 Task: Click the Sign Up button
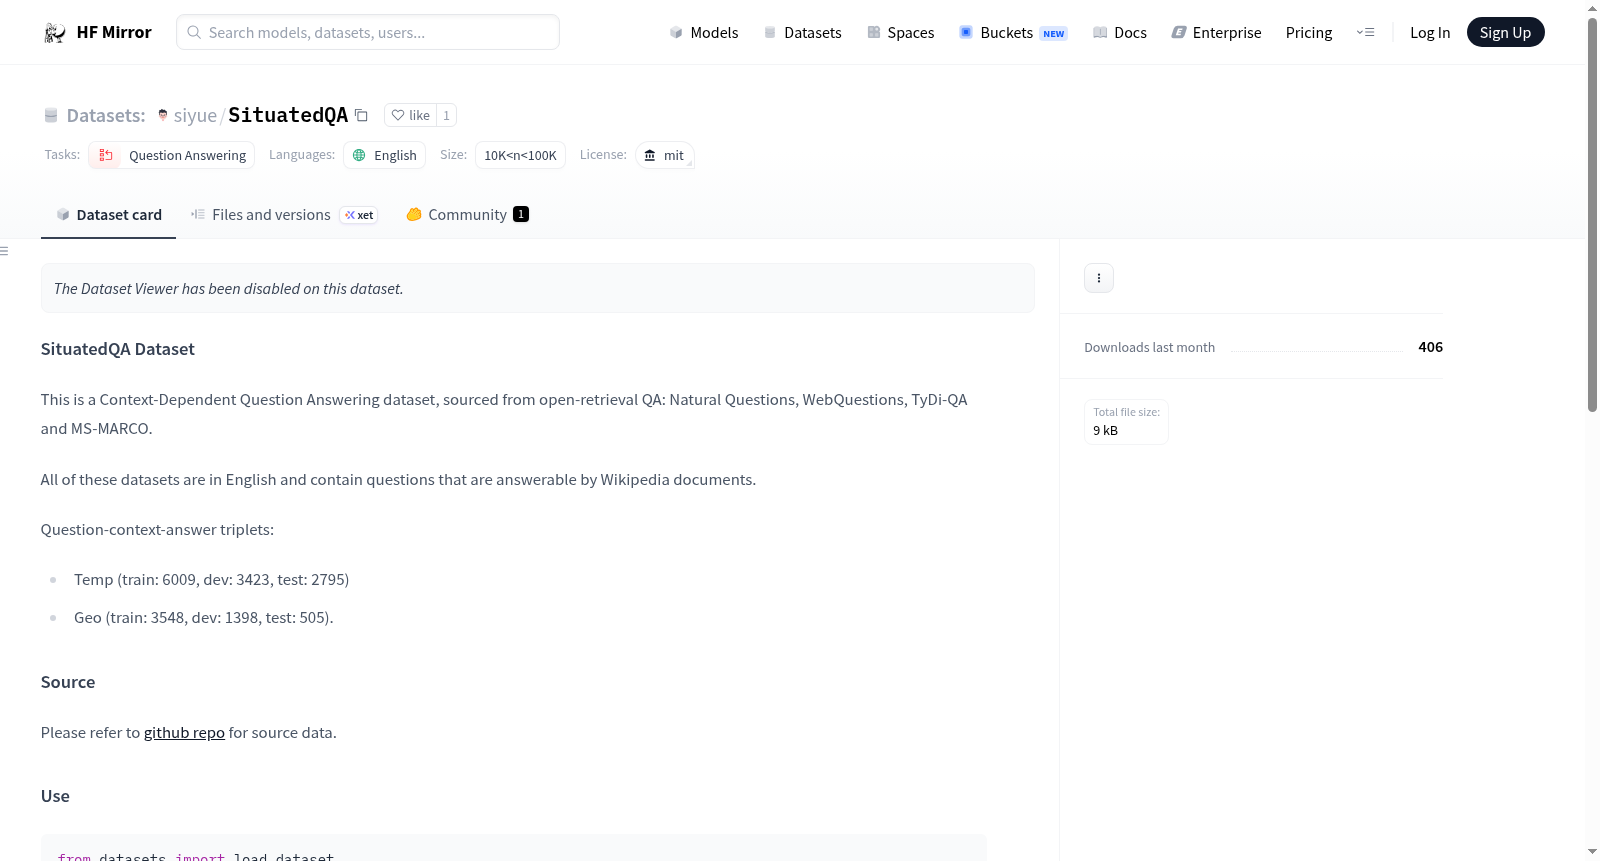pos(1505,32)
